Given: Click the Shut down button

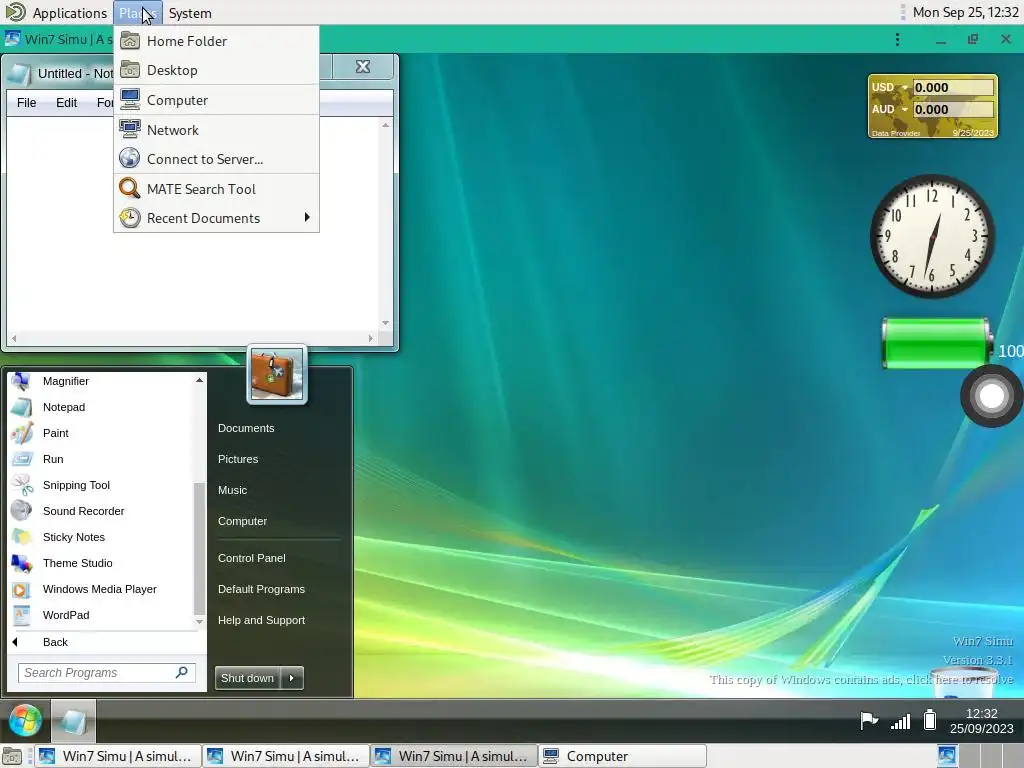Looking at the screenshot, I should [247, 678].
